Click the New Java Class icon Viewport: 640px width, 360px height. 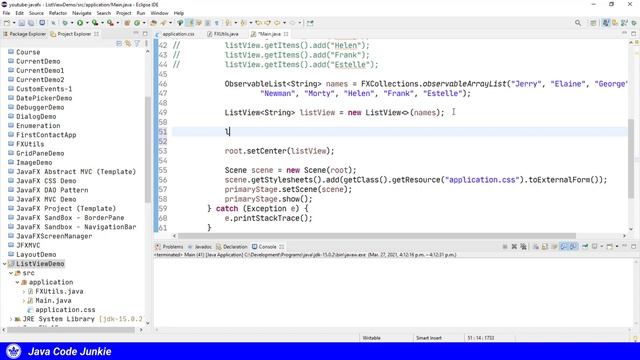pyautogui.click(x=137, y=23)
